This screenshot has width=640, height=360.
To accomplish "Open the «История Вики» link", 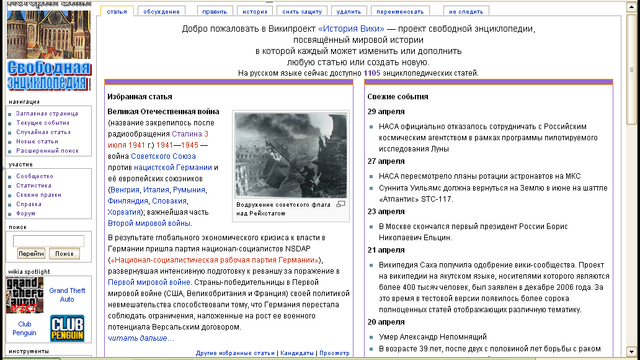I will click(351, 29).
